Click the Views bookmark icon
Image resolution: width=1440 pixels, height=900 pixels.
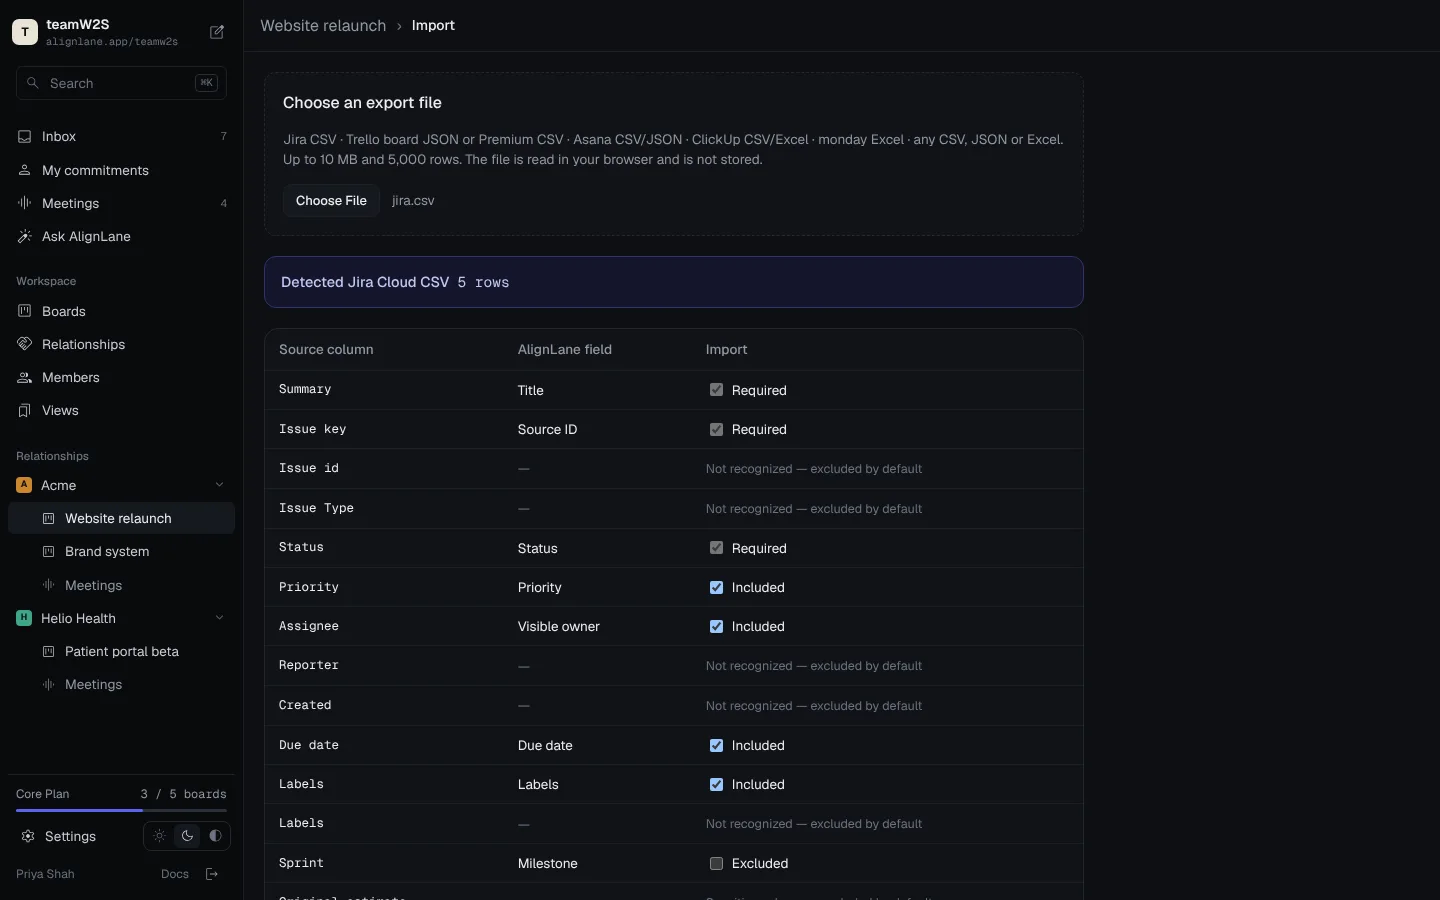point(25,410)
